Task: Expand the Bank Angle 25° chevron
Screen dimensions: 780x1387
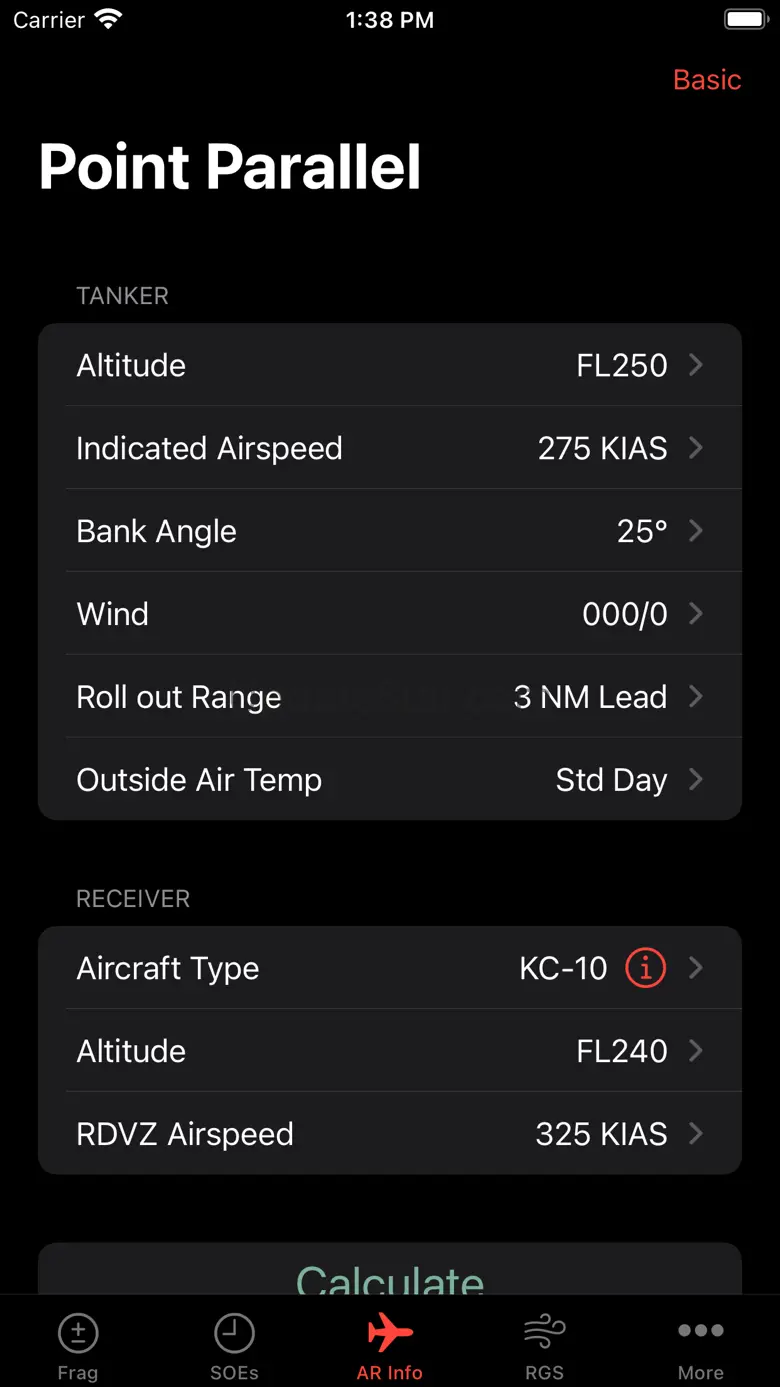Action: click(696, 531)
